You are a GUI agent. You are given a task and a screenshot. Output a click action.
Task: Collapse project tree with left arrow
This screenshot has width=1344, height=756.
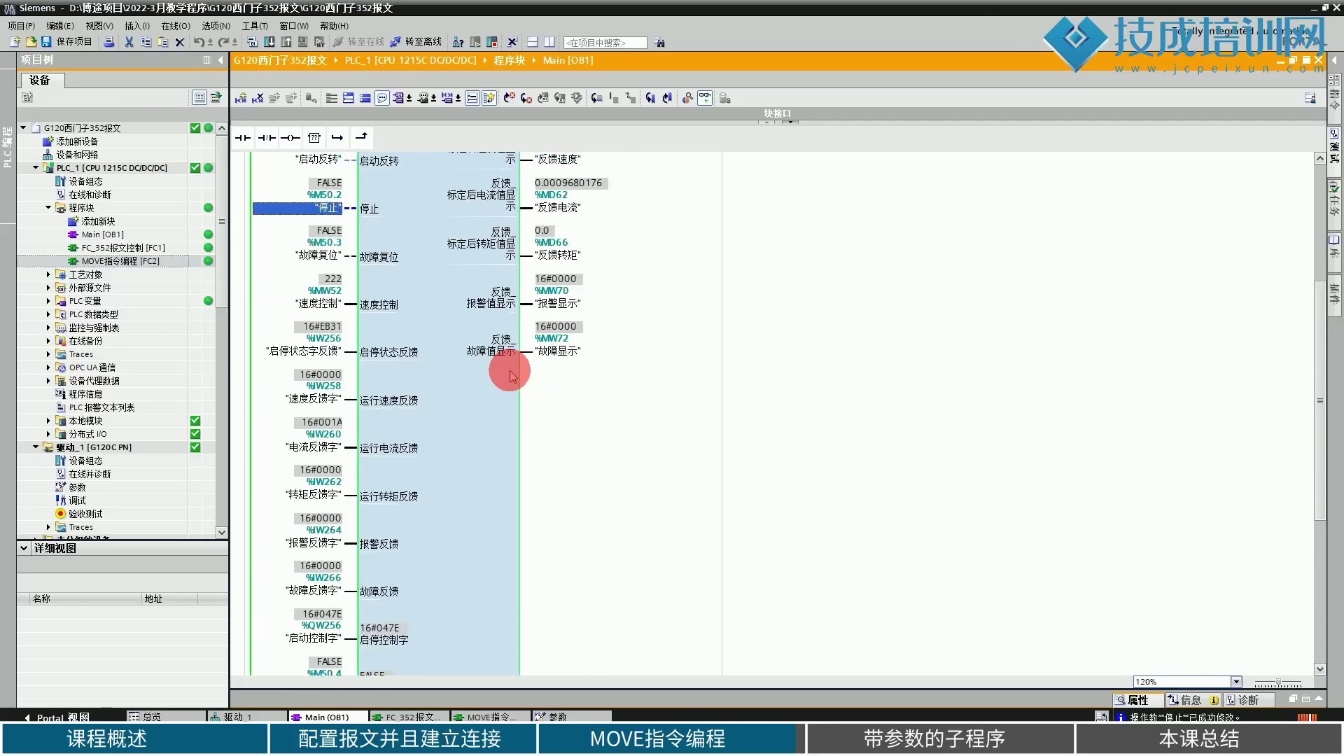point(221,60)
